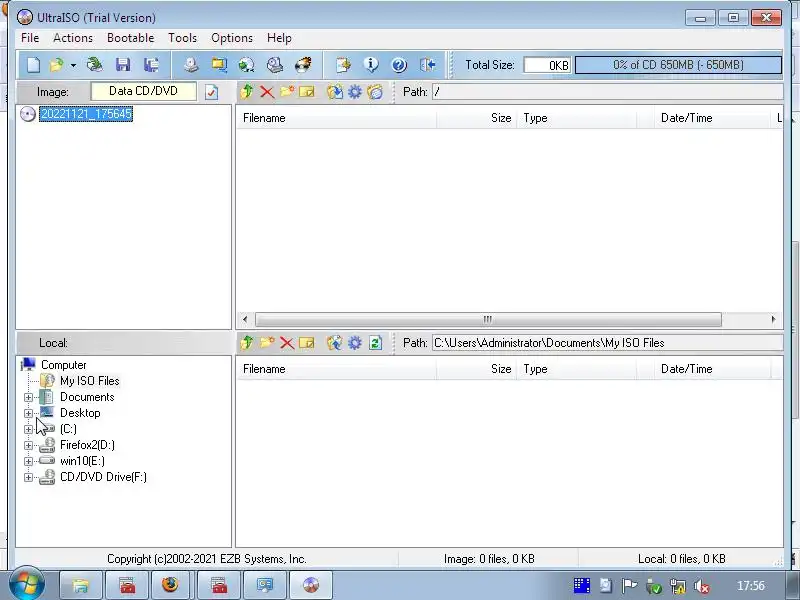This screenshot has width=800, height=600.
Task: Click the Make CD/DVD image icon
Action: [x=191, y=65]
